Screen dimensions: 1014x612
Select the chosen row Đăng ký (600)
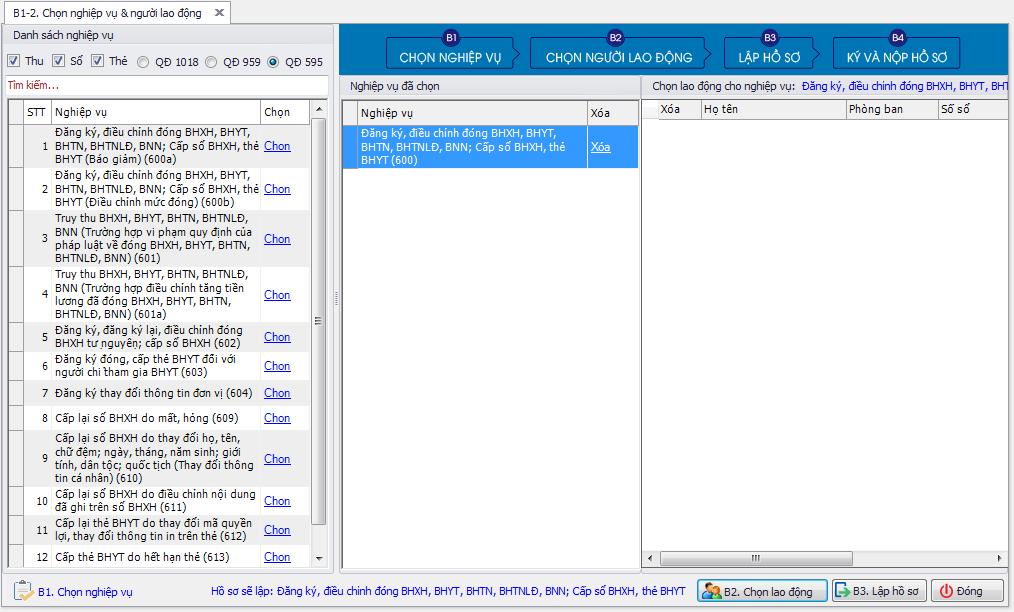(490, 147)
